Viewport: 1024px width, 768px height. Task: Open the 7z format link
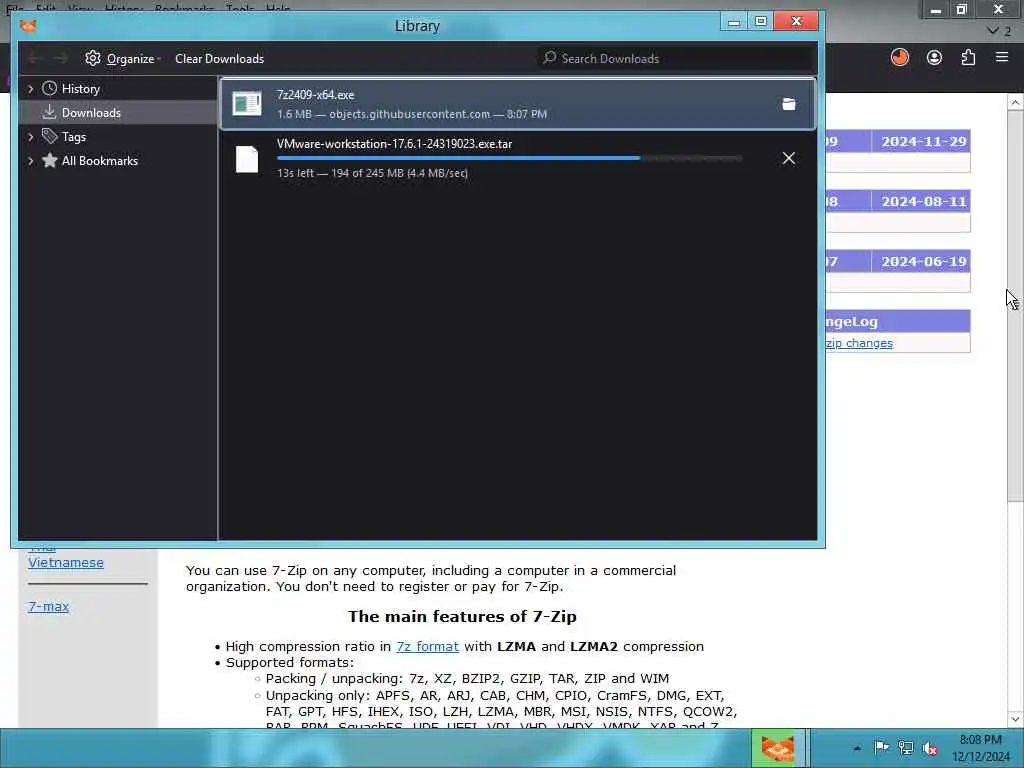coord(428,647)
